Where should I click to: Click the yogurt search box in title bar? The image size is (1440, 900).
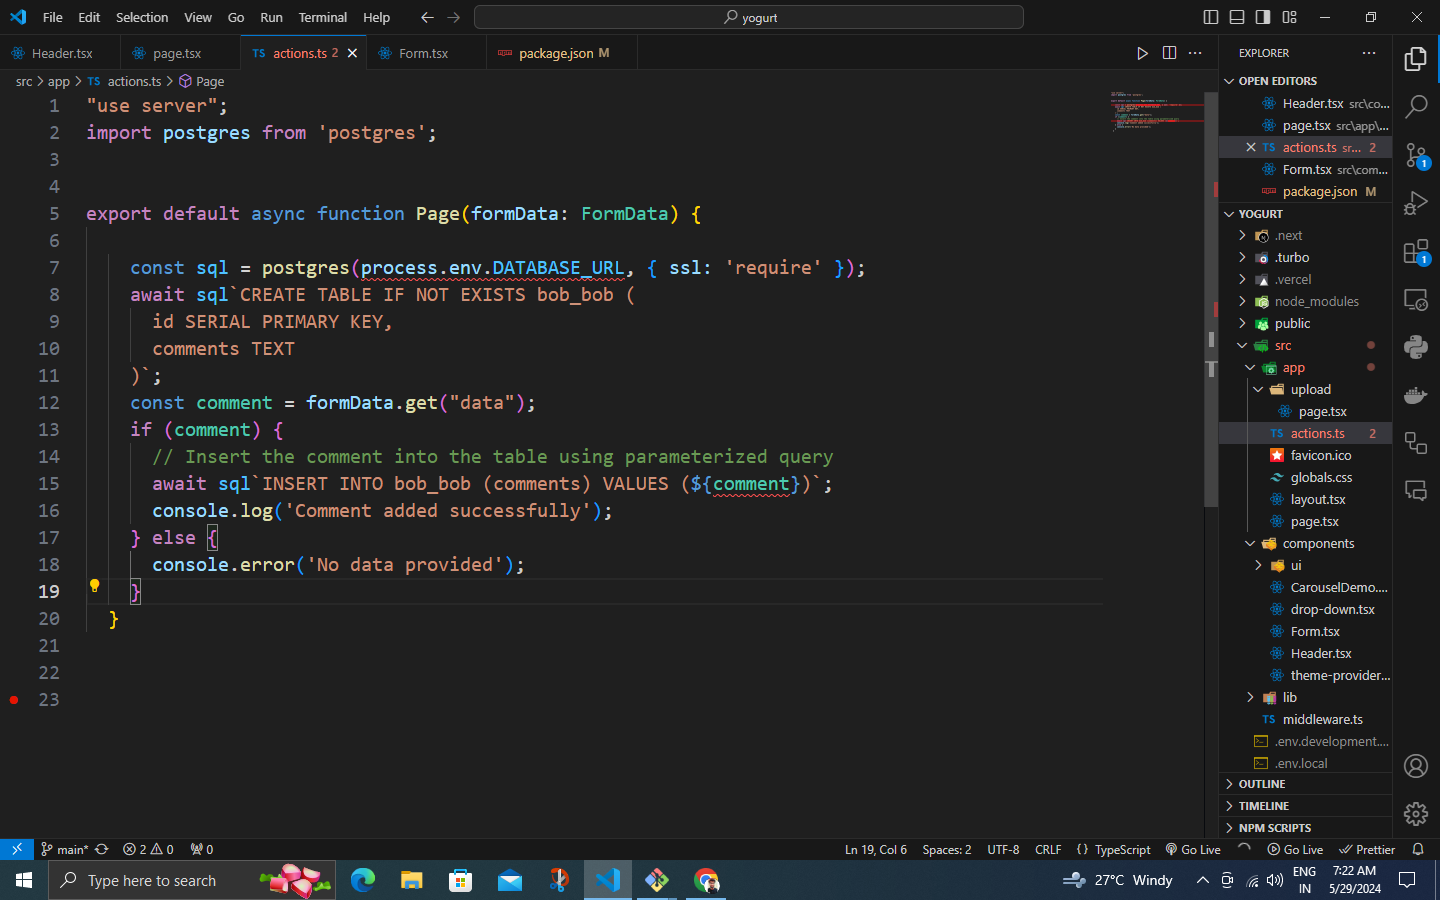pos(749,17)
